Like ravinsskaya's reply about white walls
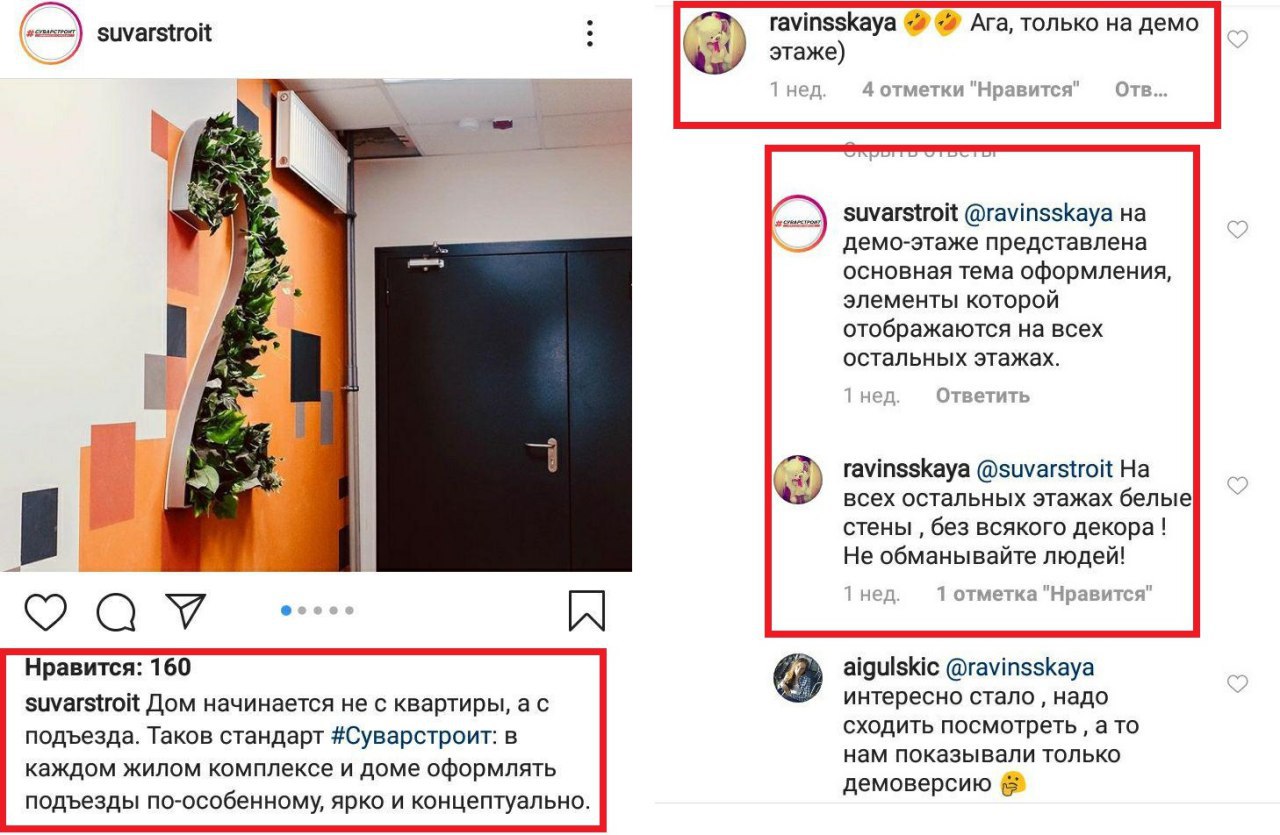This screenshot has height=835, width=1280. click(x=1238, y=486)
